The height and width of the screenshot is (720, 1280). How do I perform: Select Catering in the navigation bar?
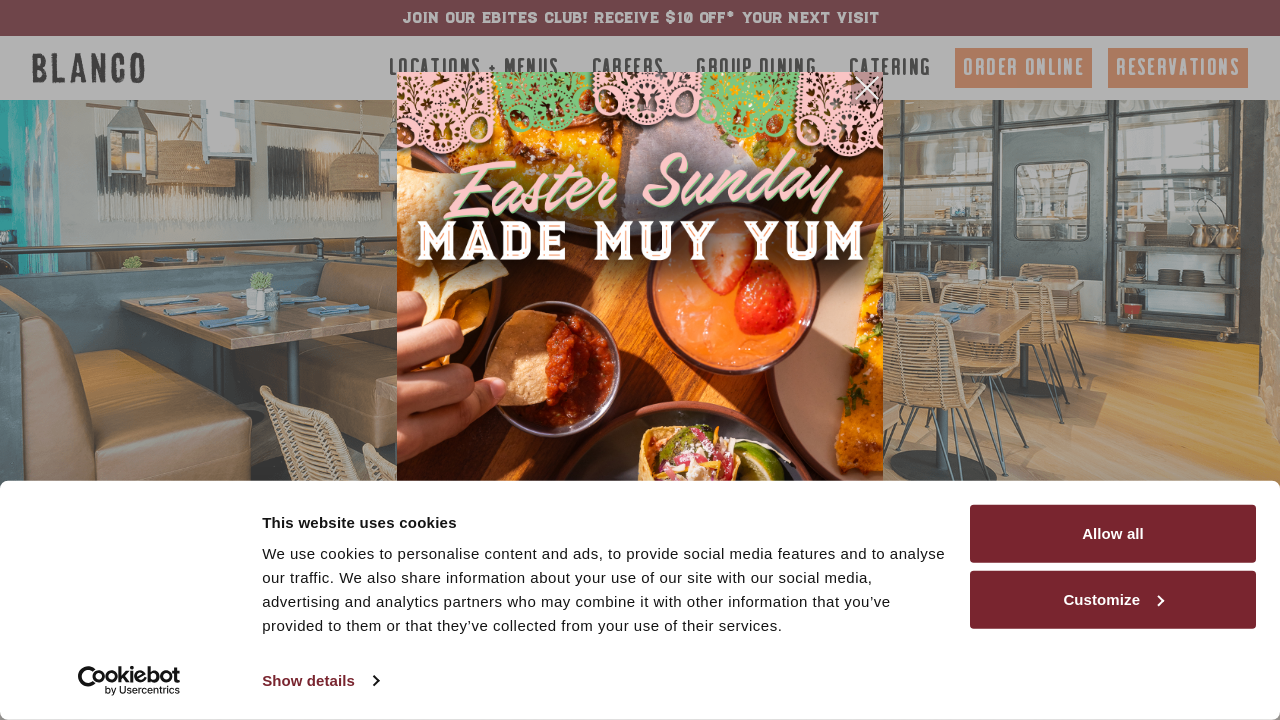[890, 67]
